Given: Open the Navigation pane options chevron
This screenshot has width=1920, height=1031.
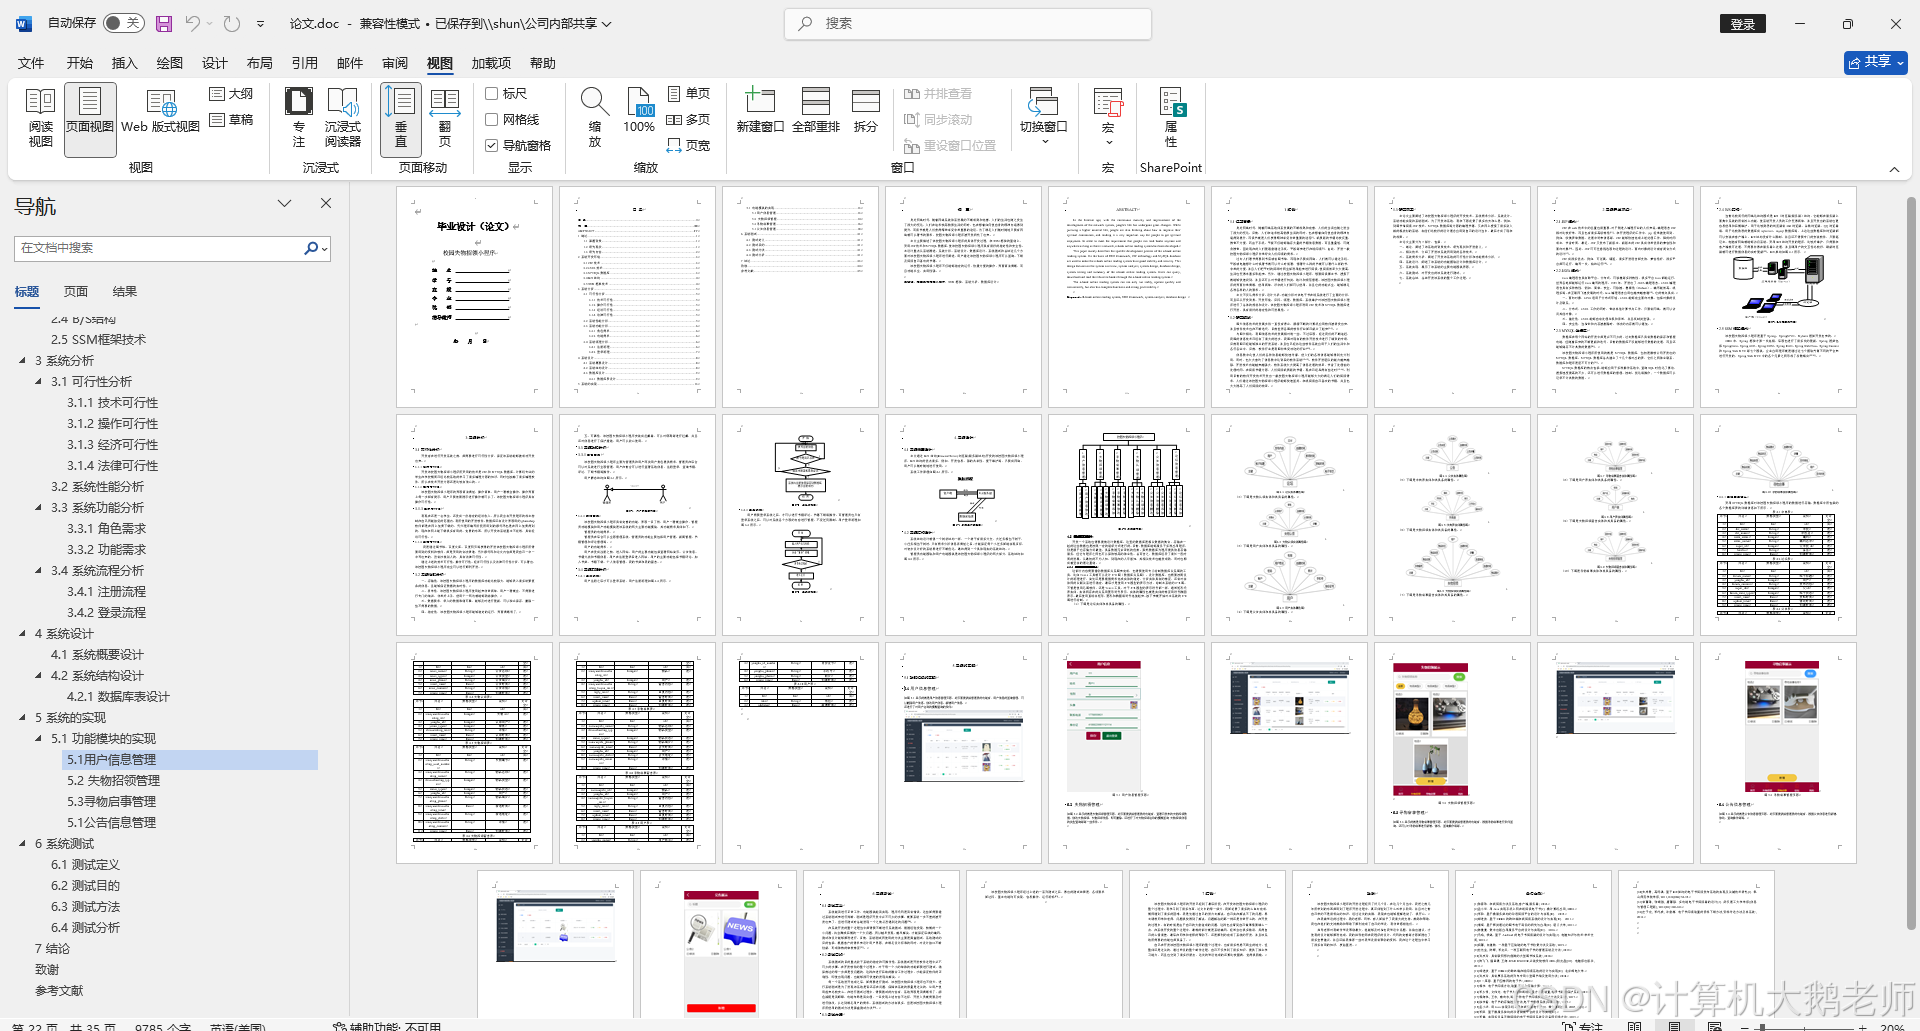Looking at the screenshot, I should pyautogui.click(x=285, y=203).
